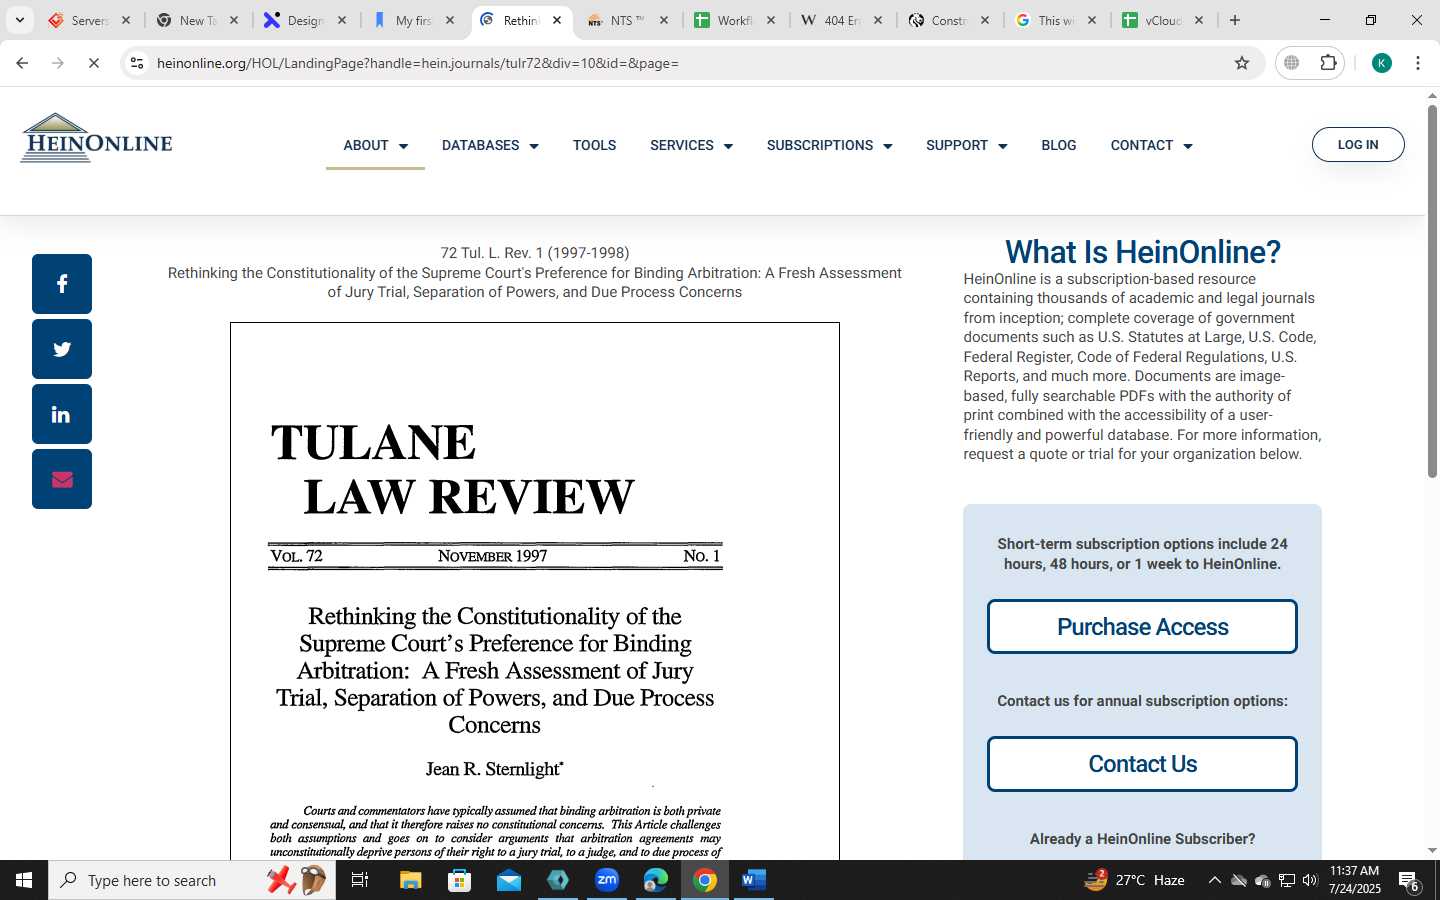Click What Is HeinOnline? heading
This screenshot has width=1440, height=900.
pyautogui.click(x=1142, y=252)
